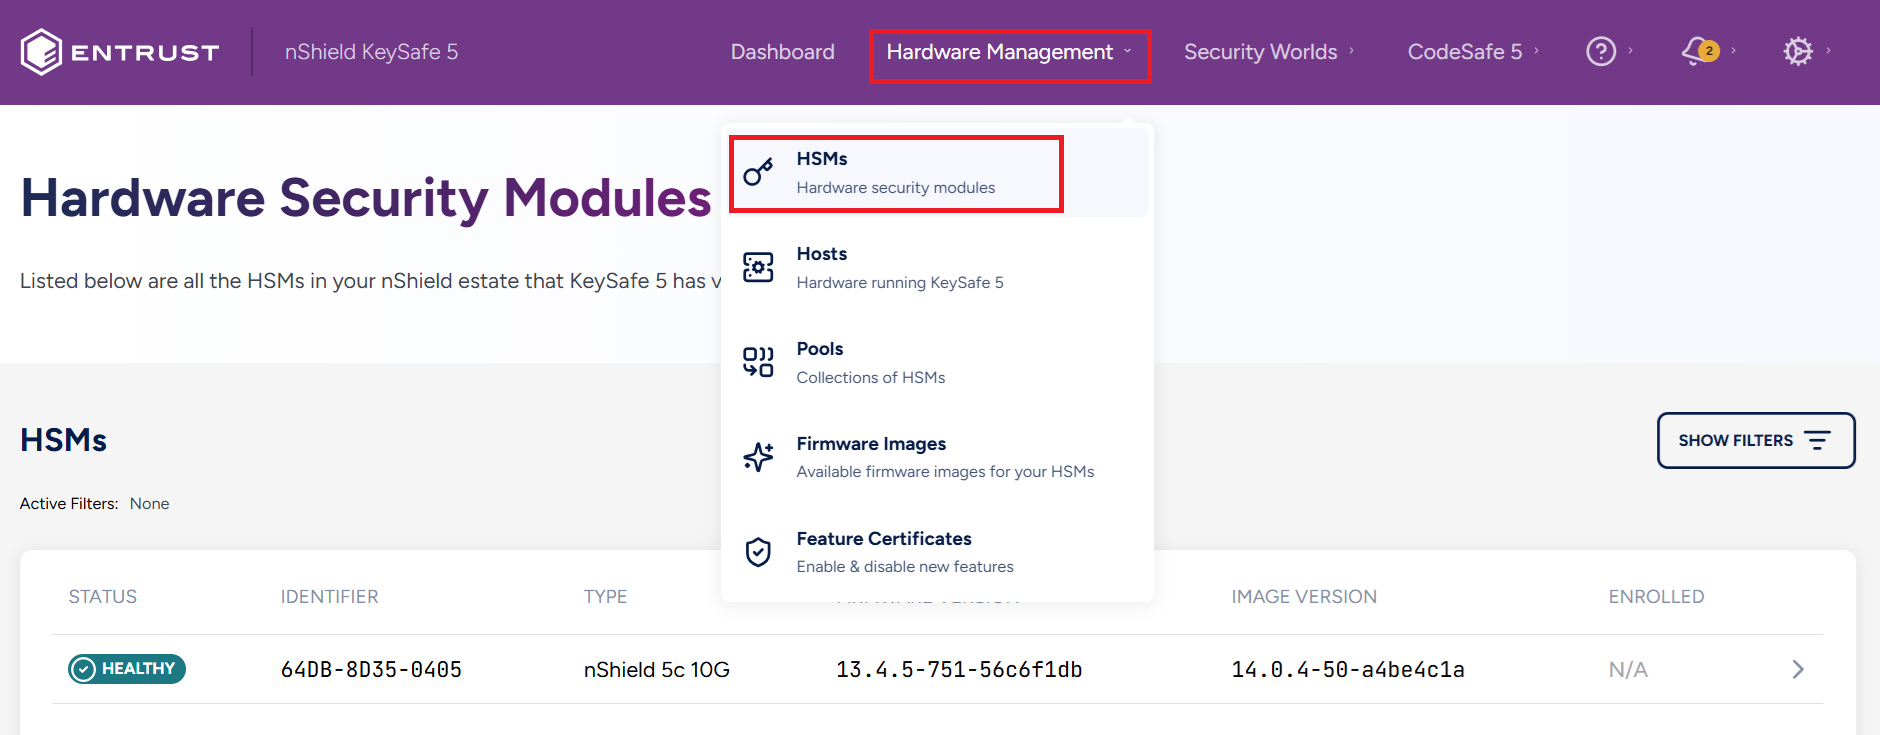Viewport: 1880px width, 735px height.
Task: Select Hosts menu entry
Action: (935, 268)
